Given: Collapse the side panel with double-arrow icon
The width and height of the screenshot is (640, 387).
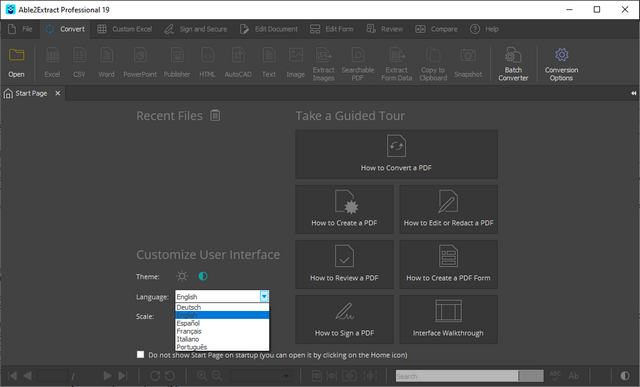Looking at the screenshot, I should click(x=633, y=93).
